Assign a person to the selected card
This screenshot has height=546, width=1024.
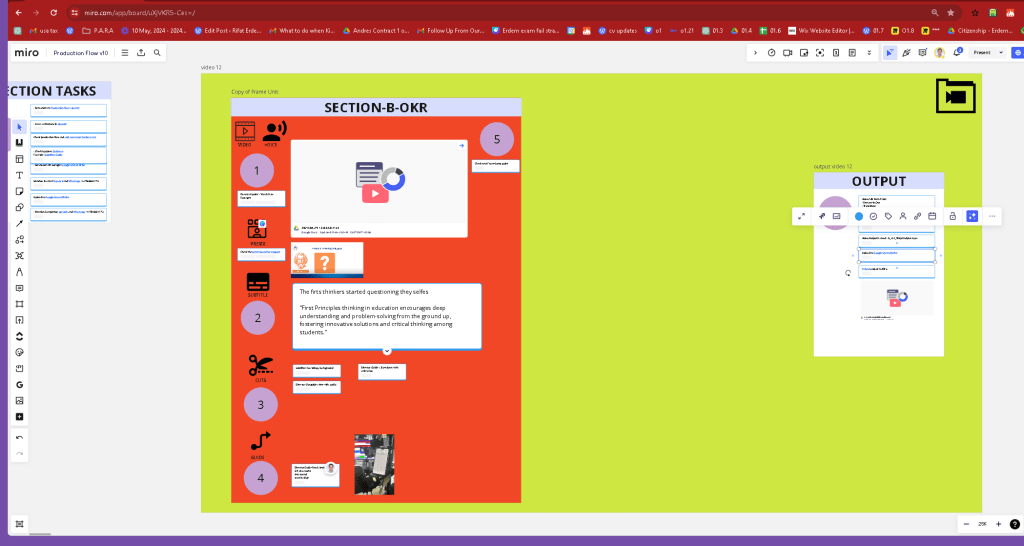pos(903,216)
